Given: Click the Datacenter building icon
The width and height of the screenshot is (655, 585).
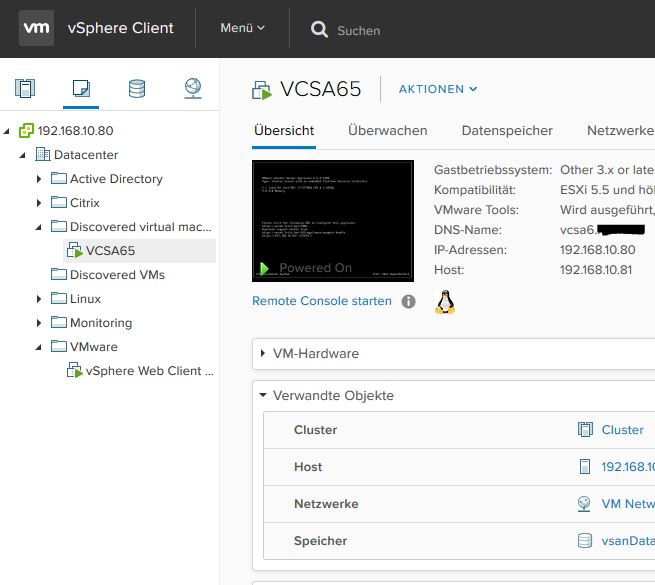Looking at the screenshot, I should [x=43, y=154].
